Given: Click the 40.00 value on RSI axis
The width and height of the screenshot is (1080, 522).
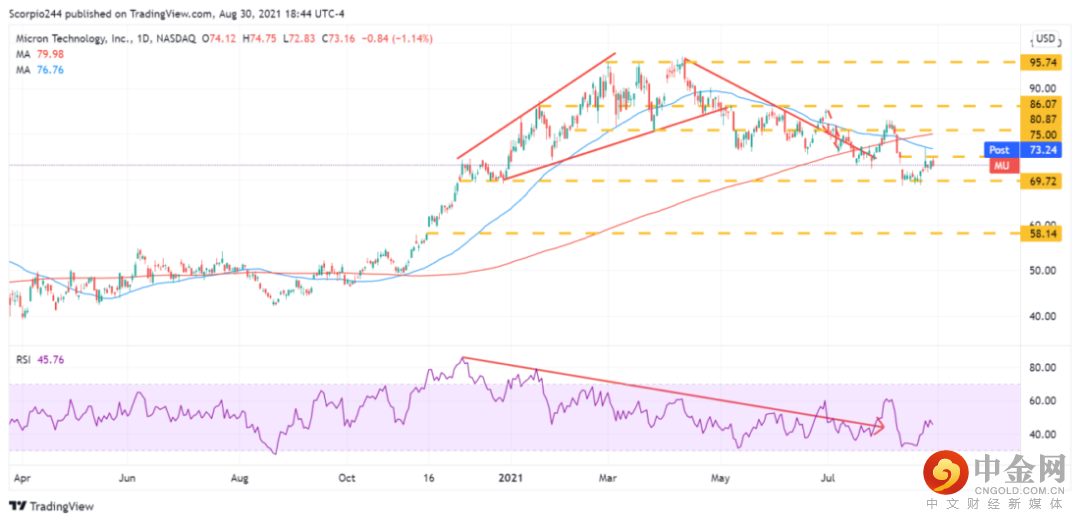Looking at the screenshot, I should tap(1042, 434).
